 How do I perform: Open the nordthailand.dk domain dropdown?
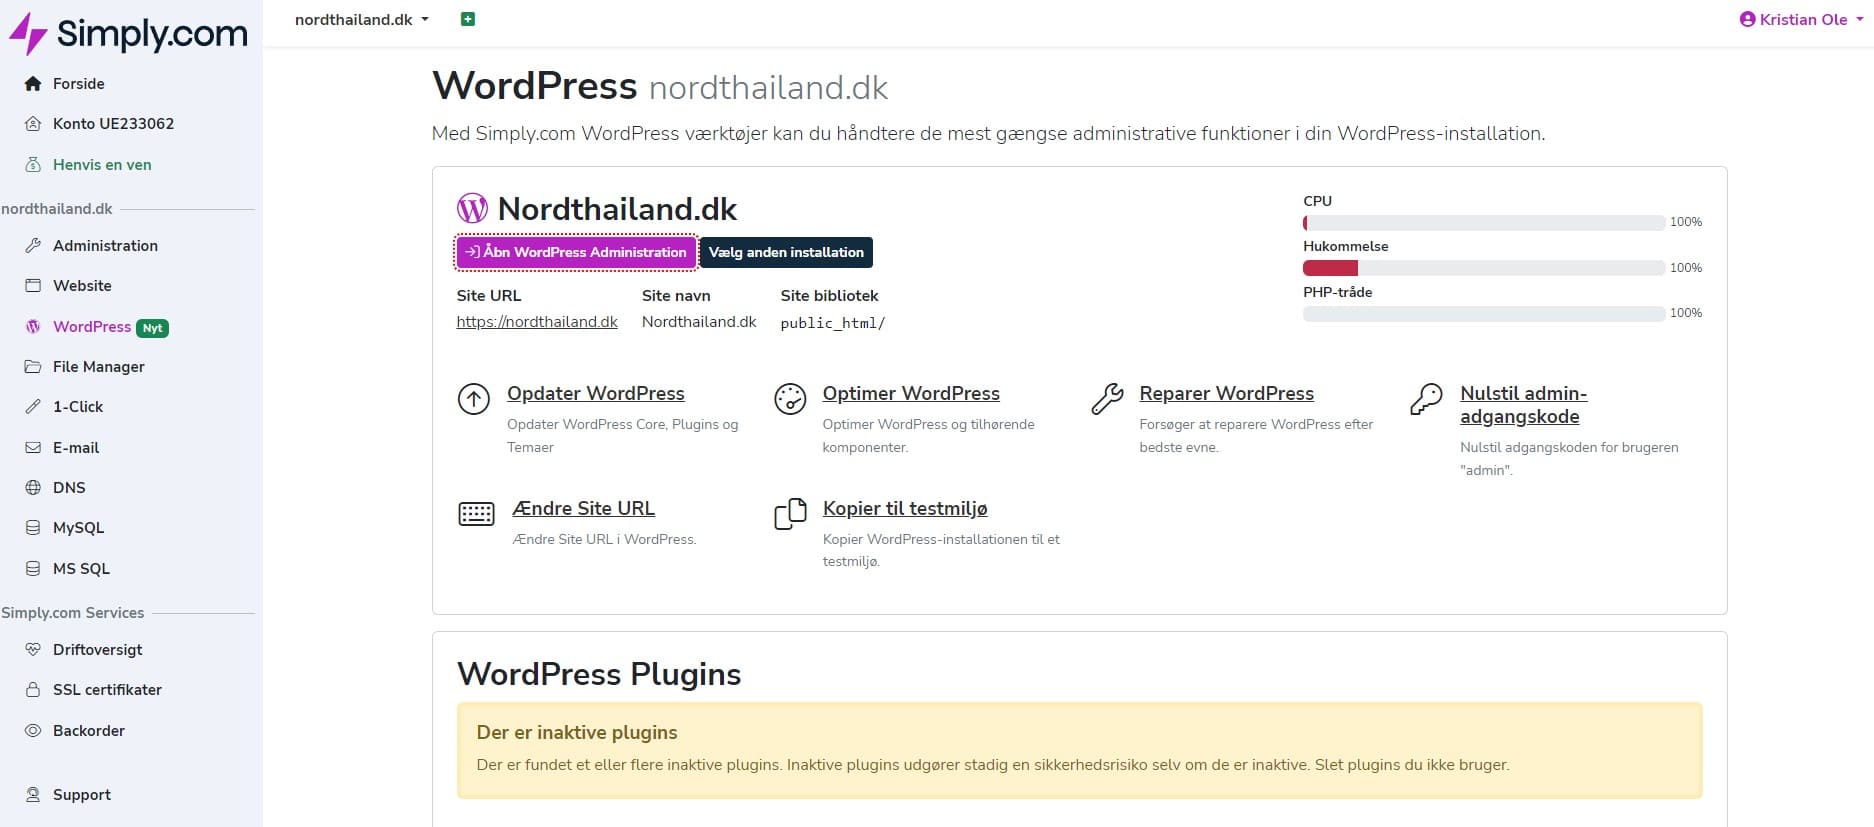point(362,19)
